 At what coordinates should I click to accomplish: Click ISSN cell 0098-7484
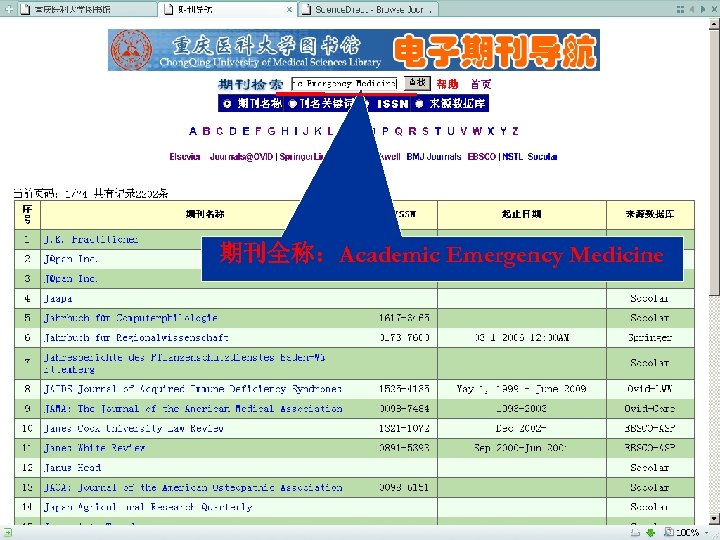[x=405, y=408]
